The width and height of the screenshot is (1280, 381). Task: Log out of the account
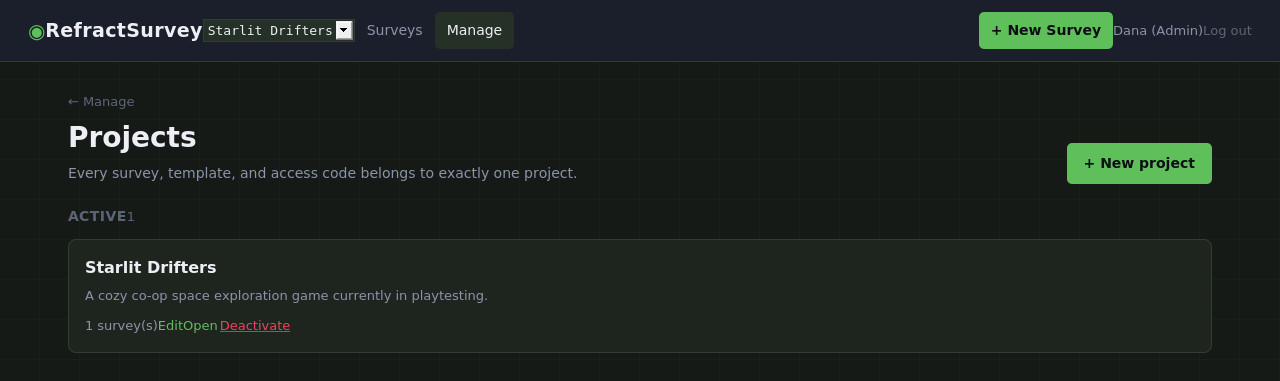(1227, 31)
